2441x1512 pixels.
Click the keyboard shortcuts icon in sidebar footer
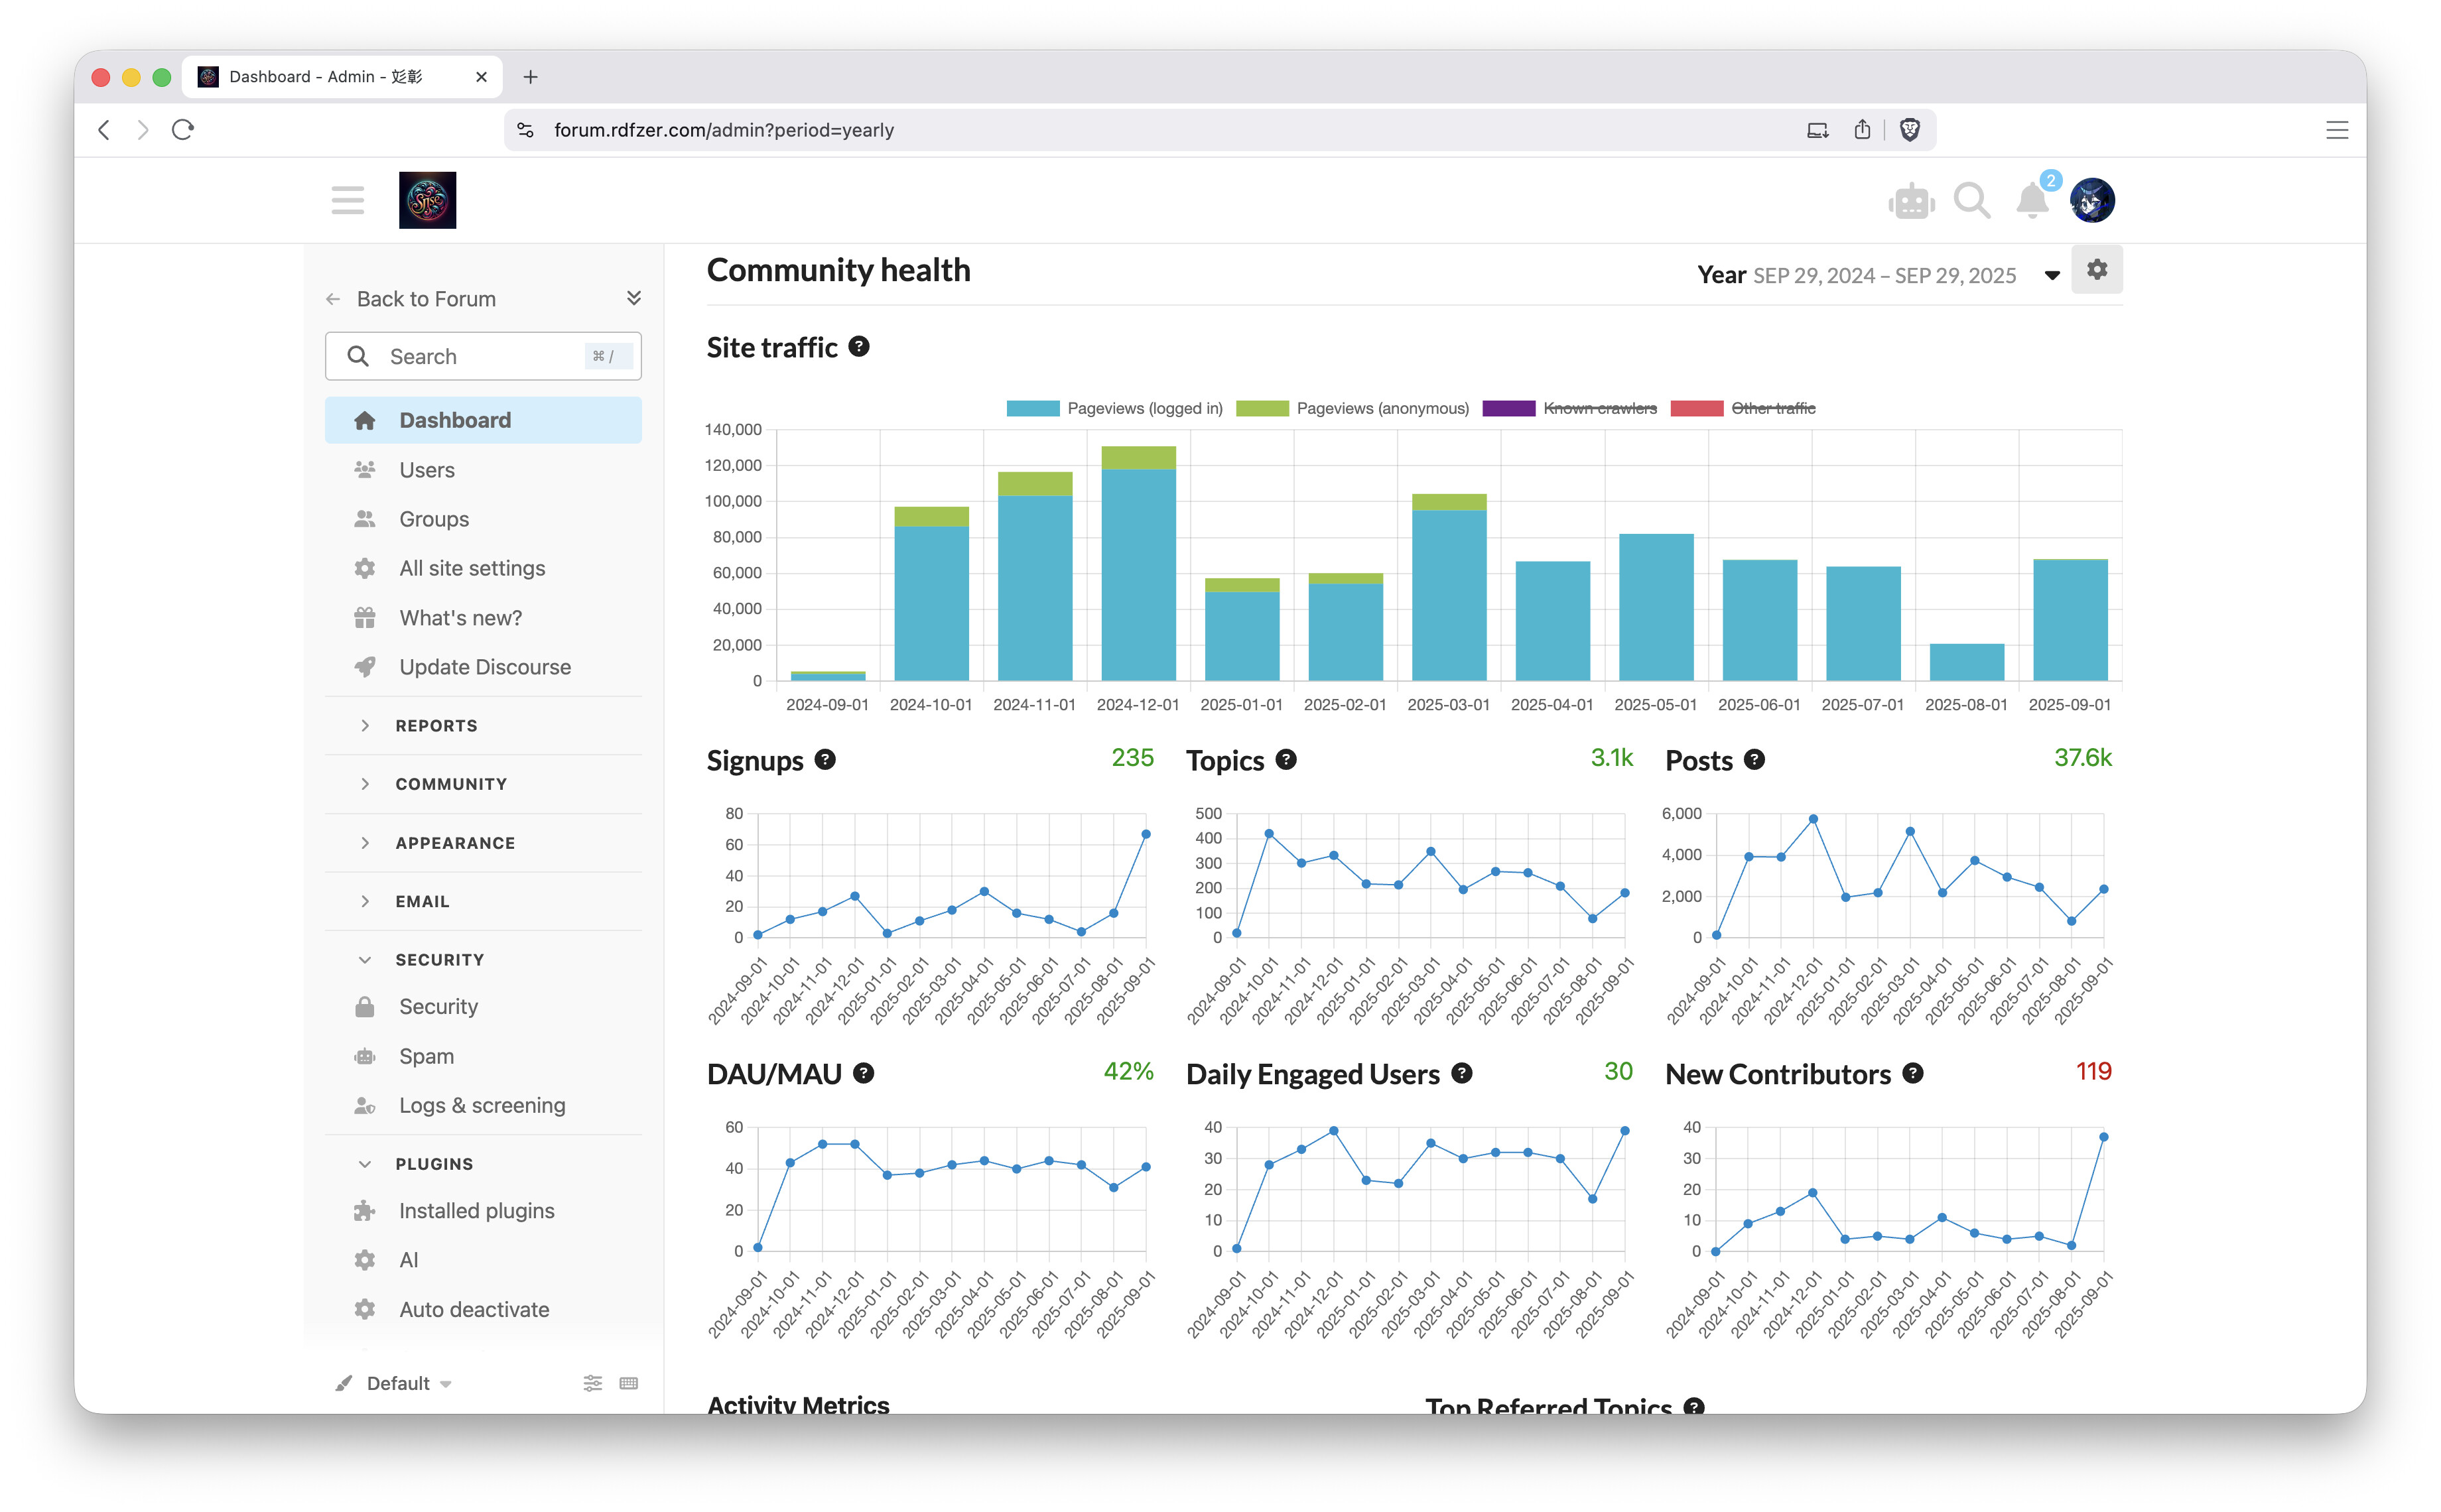coord(628,1383)
